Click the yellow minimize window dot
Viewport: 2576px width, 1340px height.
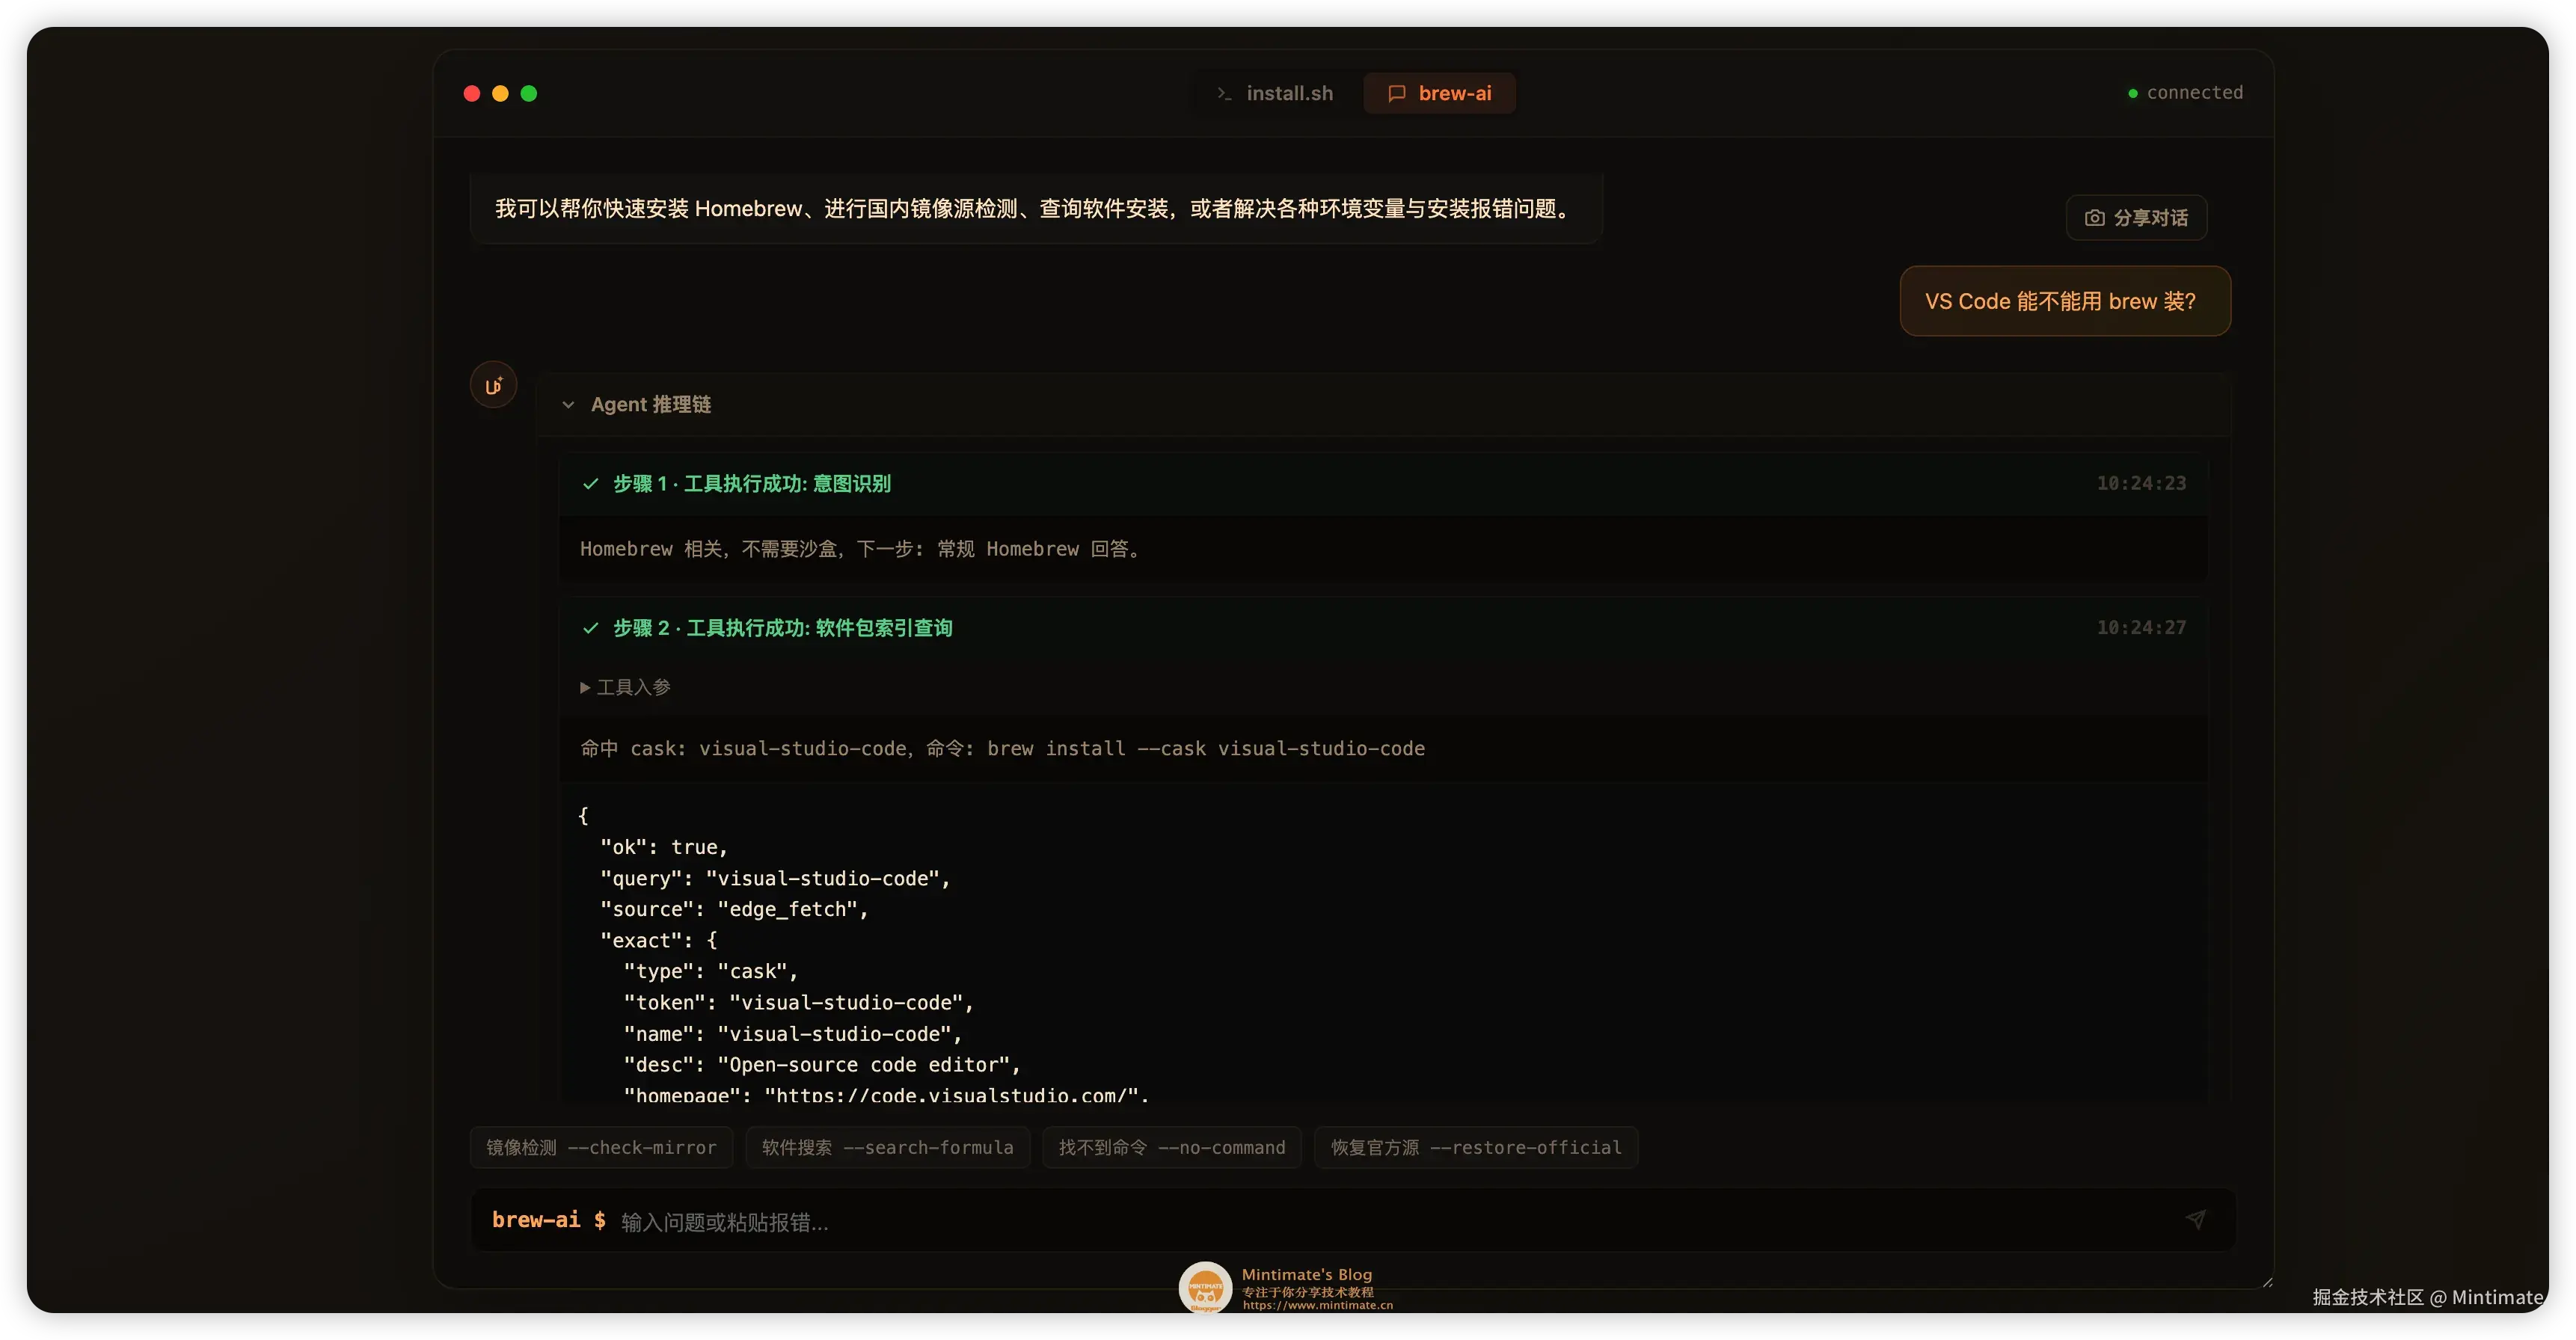click(500, 93)
